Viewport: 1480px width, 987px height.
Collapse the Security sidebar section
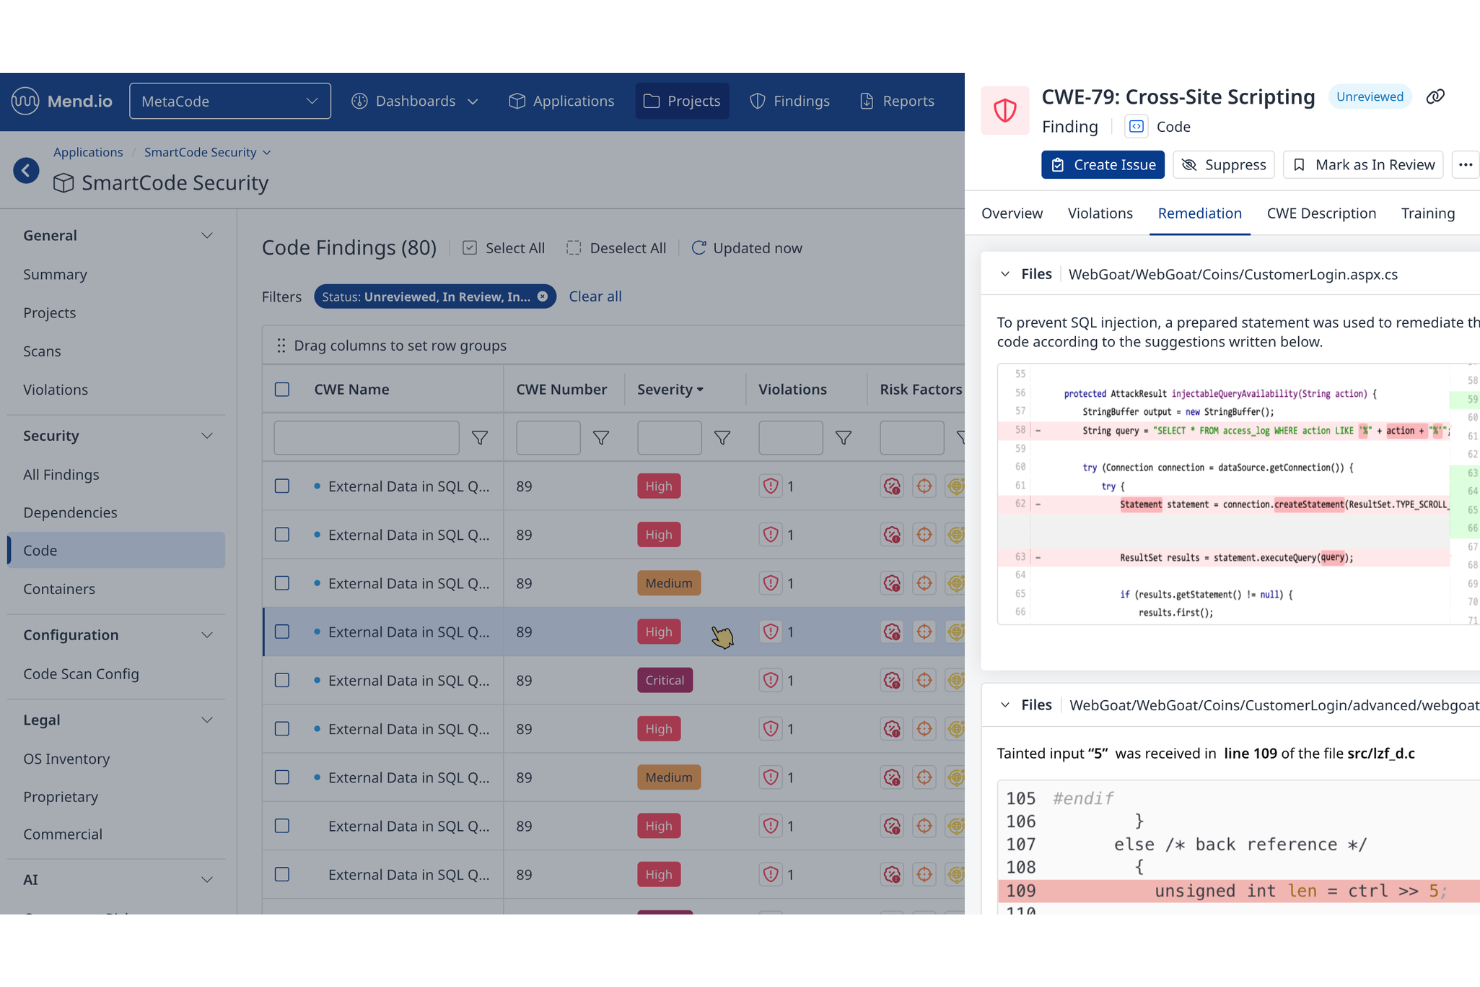(x=207, y=435)
